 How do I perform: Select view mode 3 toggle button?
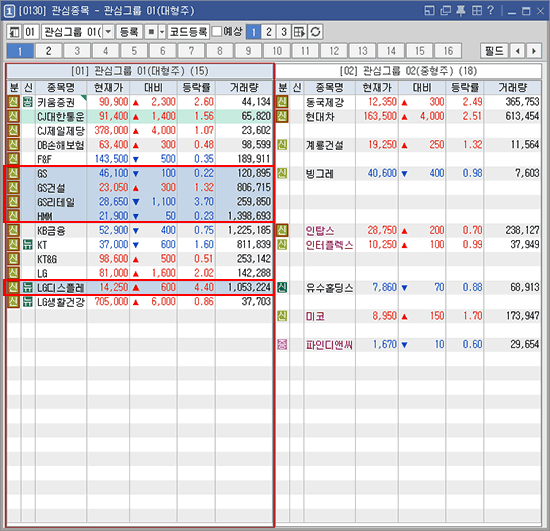click(x=284, y=32)
